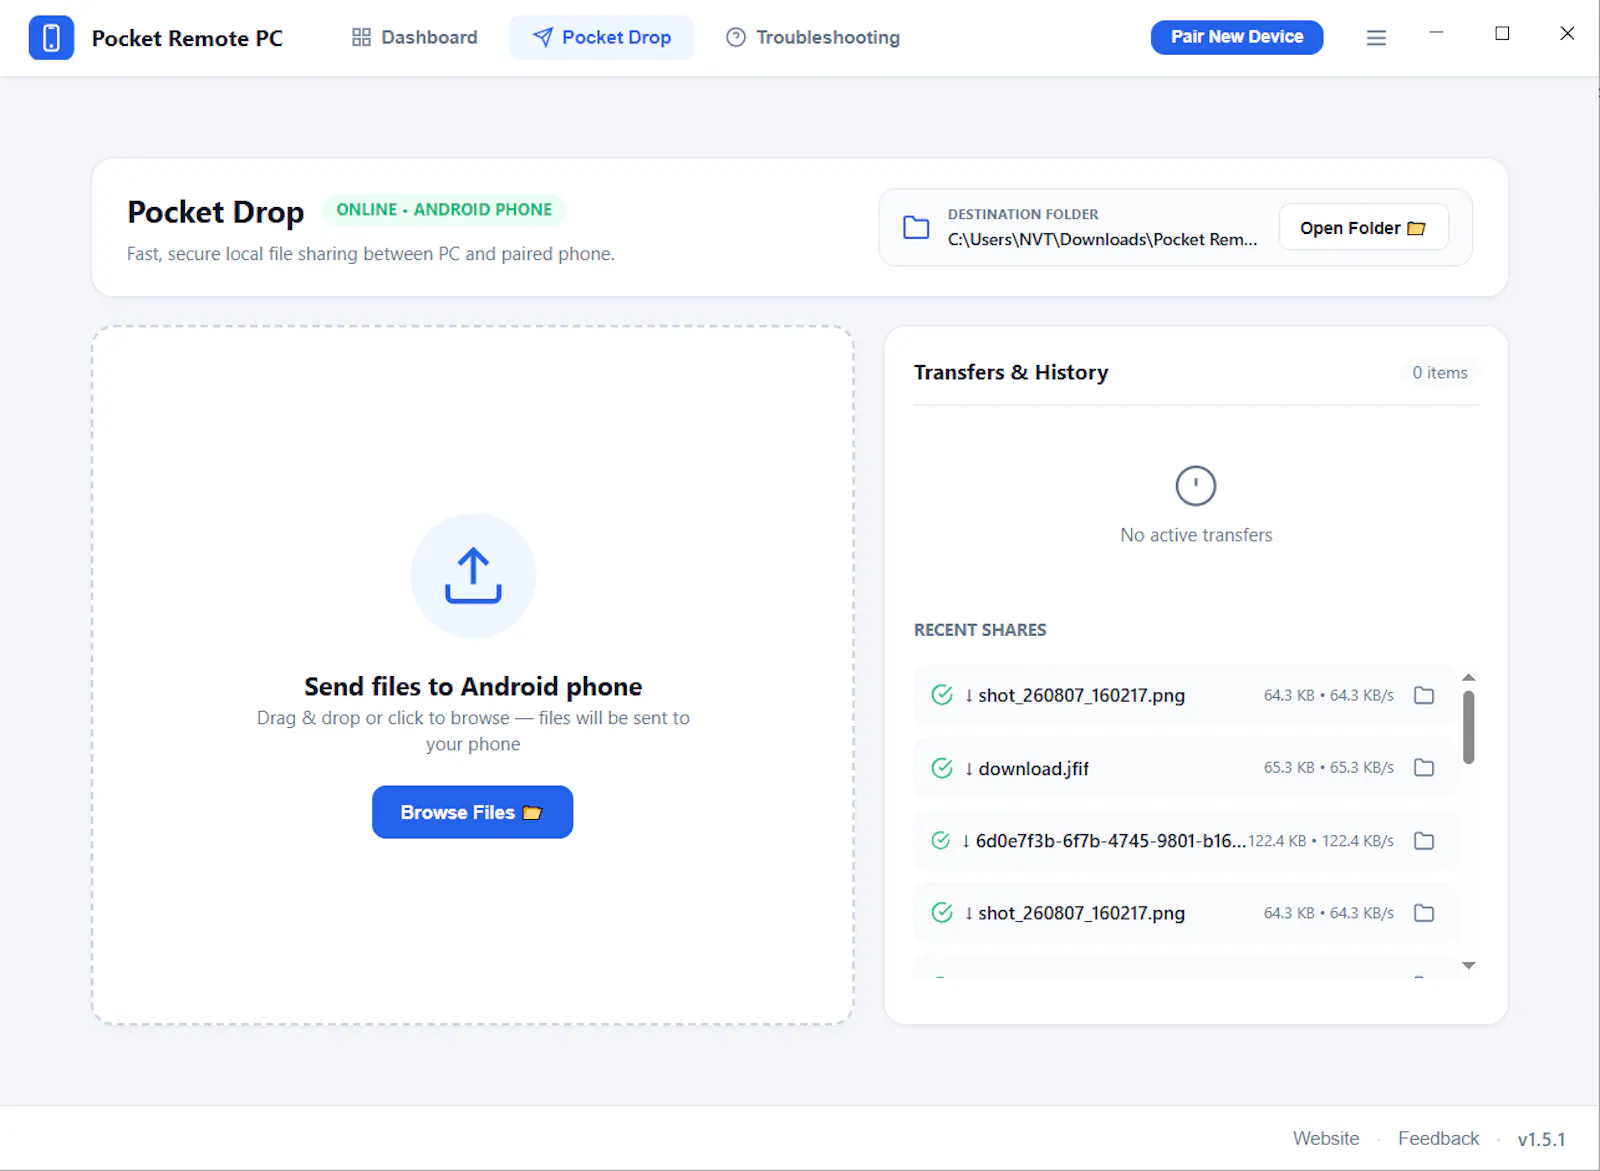
Task: Click the Browse Files button
Action: click(x=472, y=812)
